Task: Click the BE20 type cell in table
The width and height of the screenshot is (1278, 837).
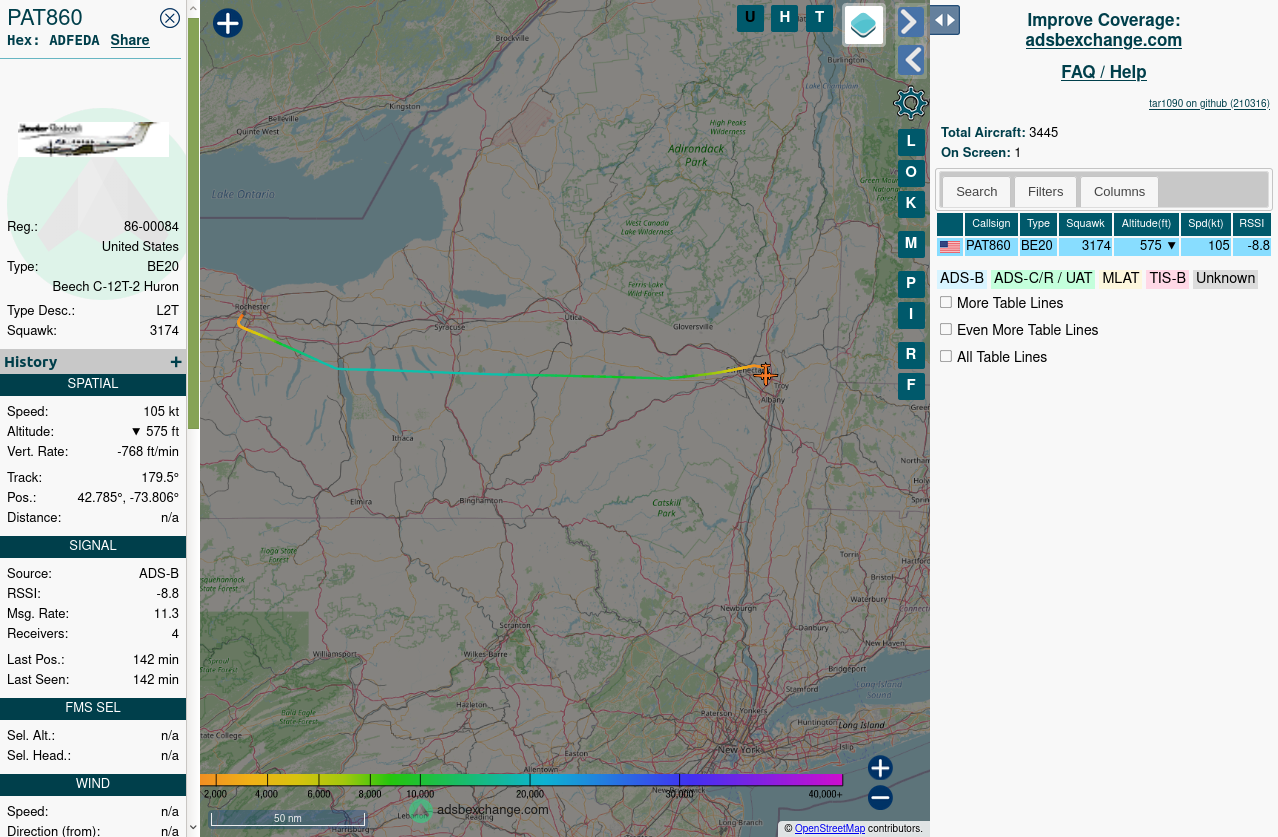Action: [x=1037, y=246]
